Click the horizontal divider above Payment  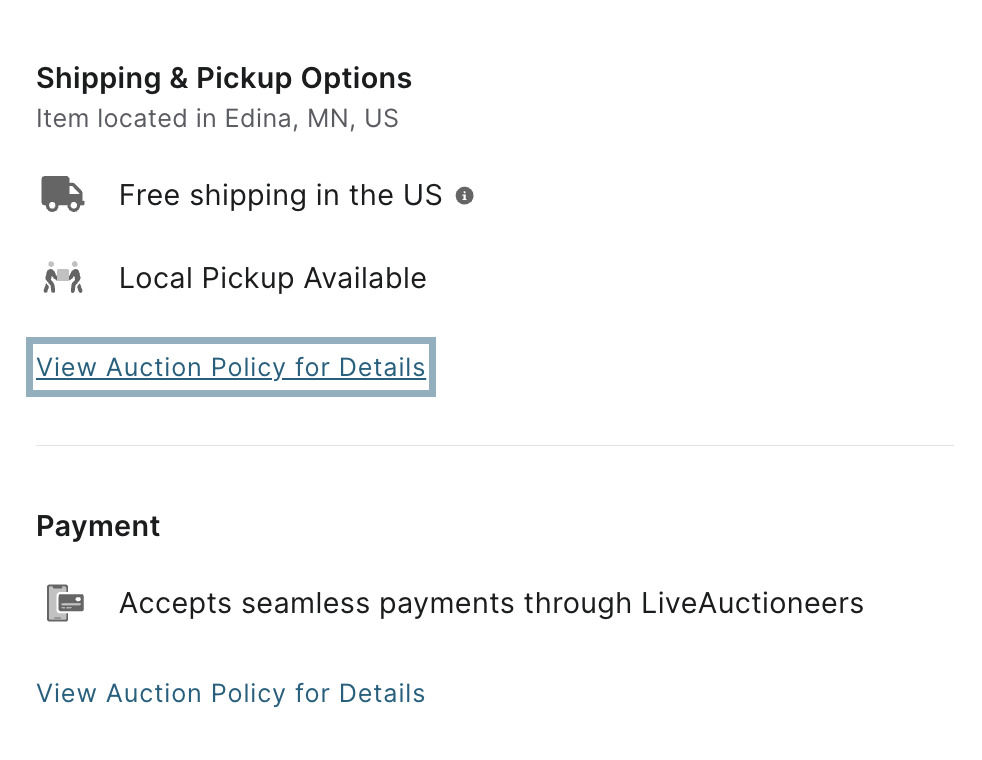click(495, 446)
